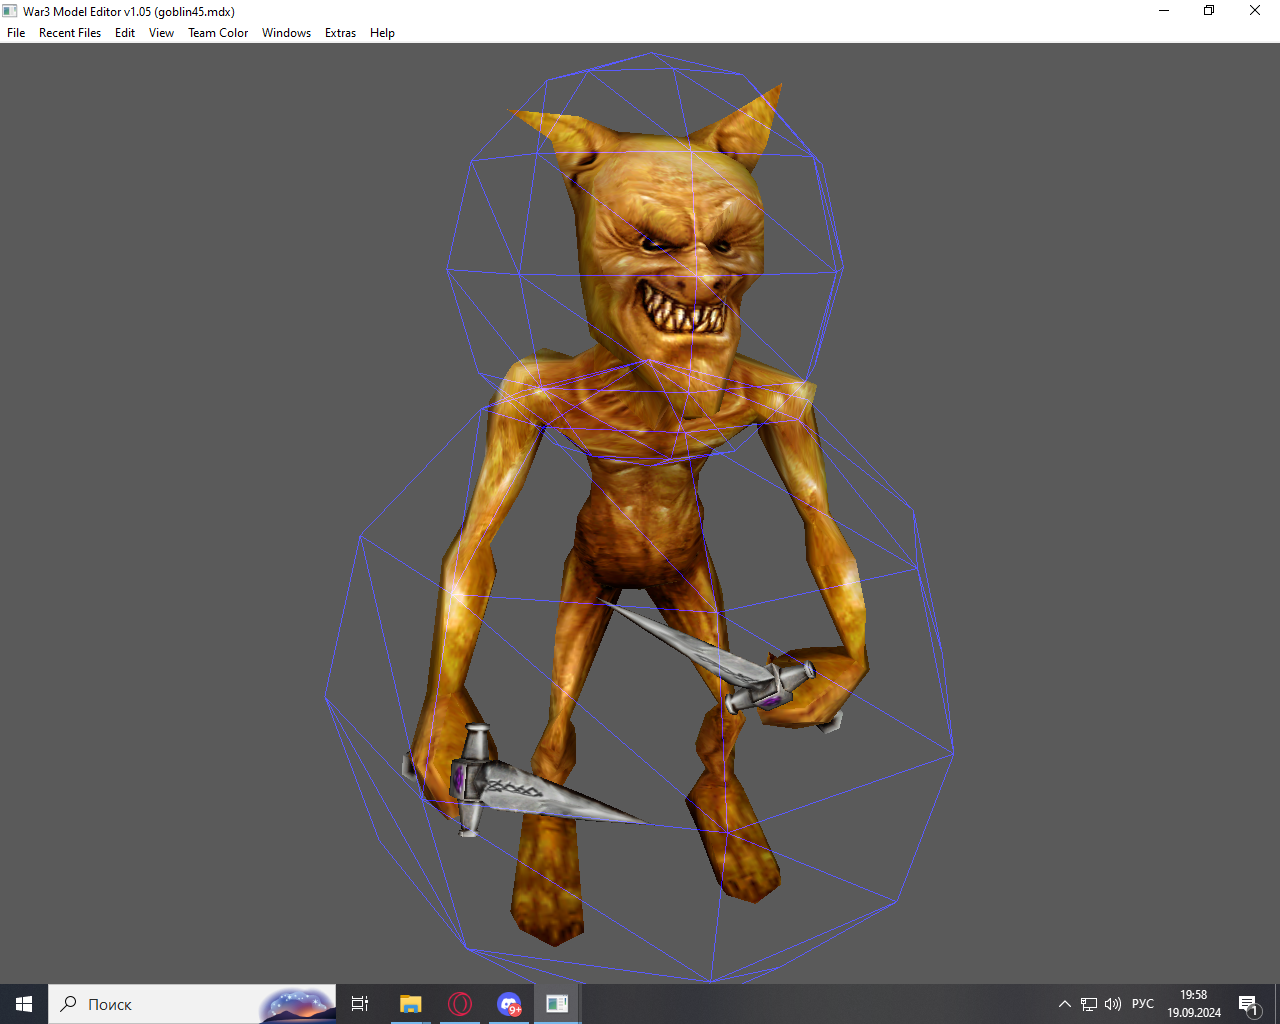Image resolution: width=1280 pixels, height=1024 pixels.
Task: Open network settings tray icon
Action: pyautogui.click(x=1089, y=1004)
